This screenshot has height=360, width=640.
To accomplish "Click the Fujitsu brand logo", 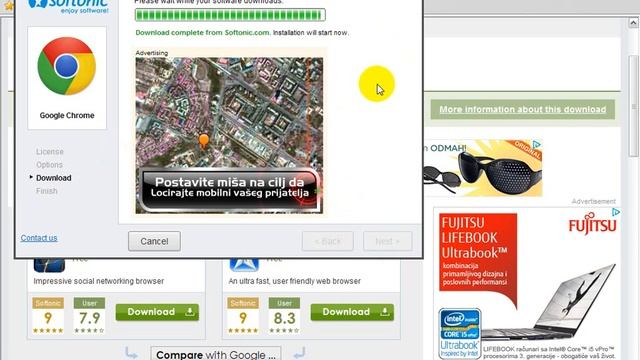I will (x=592, y=224).
